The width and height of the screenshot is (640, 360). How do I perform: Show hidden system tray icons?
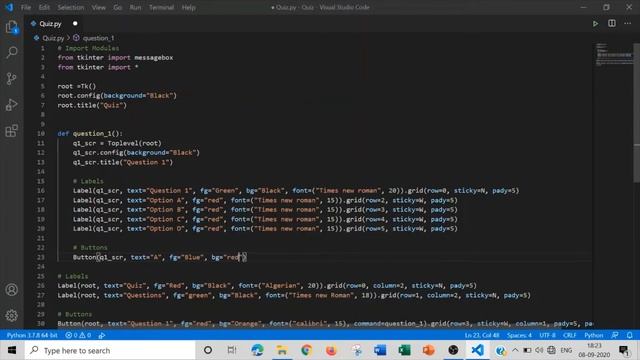coord(515,350)
